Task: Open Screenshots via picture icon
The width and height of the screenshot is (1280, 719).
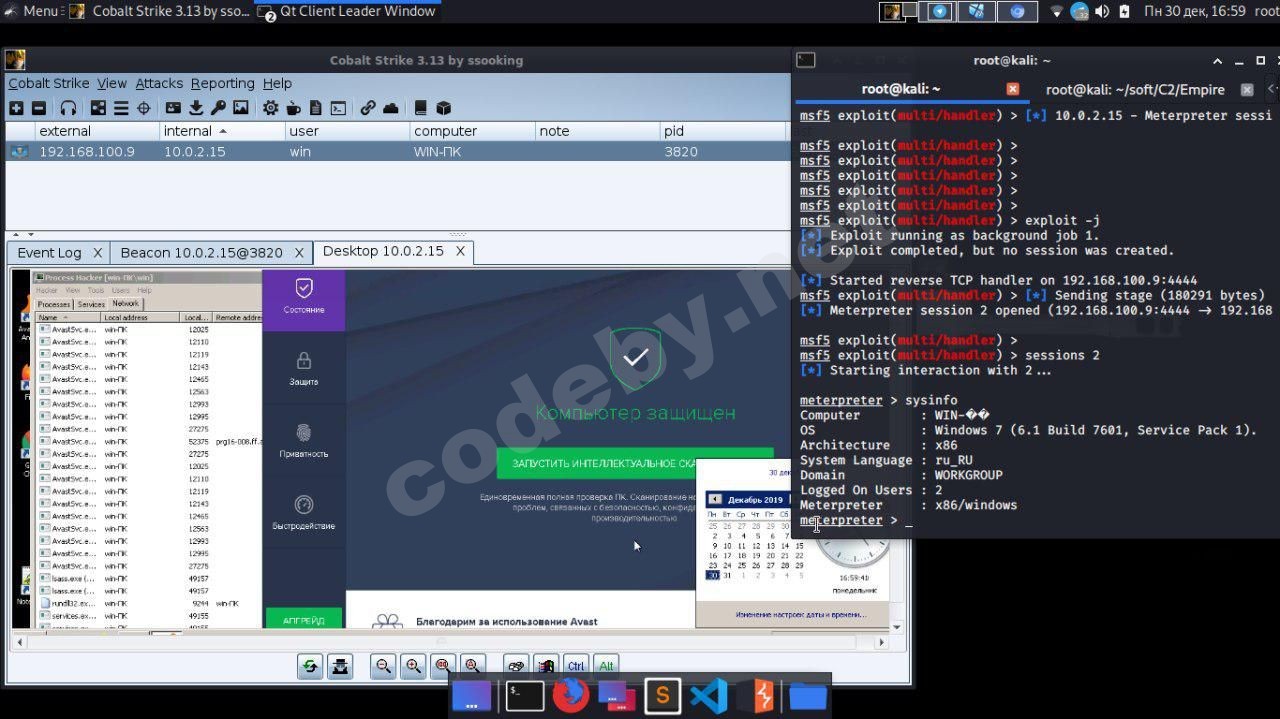Action: tap(241, 108)
